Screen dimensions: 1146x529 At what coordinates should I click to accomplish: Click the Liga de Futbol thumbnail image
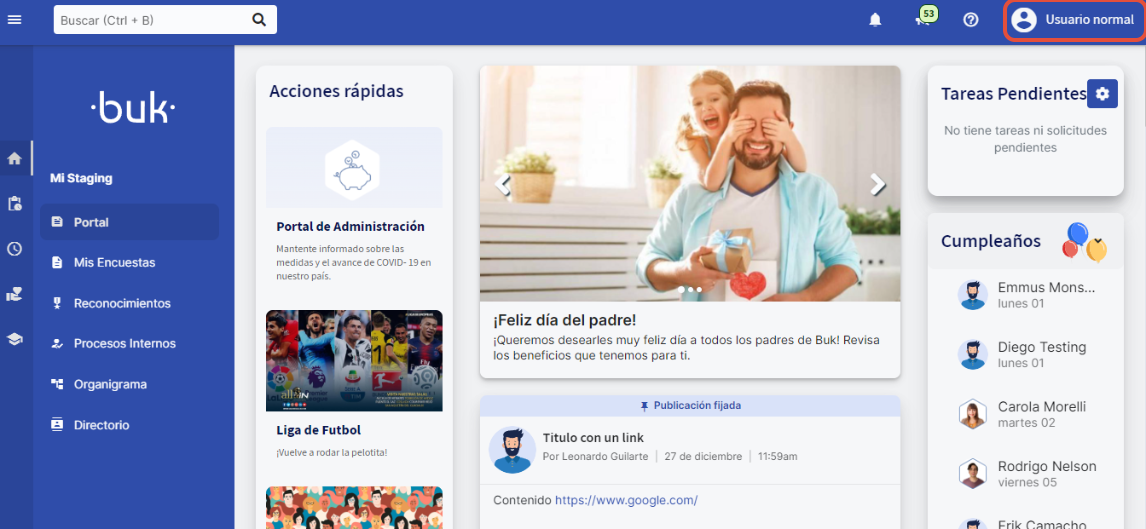(354, 360)
